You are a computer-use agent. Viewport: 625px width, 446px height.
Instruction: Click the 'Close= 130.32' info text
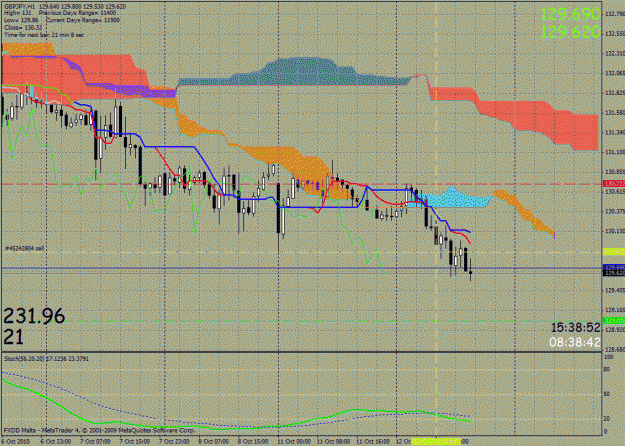[x=23, y=28]
